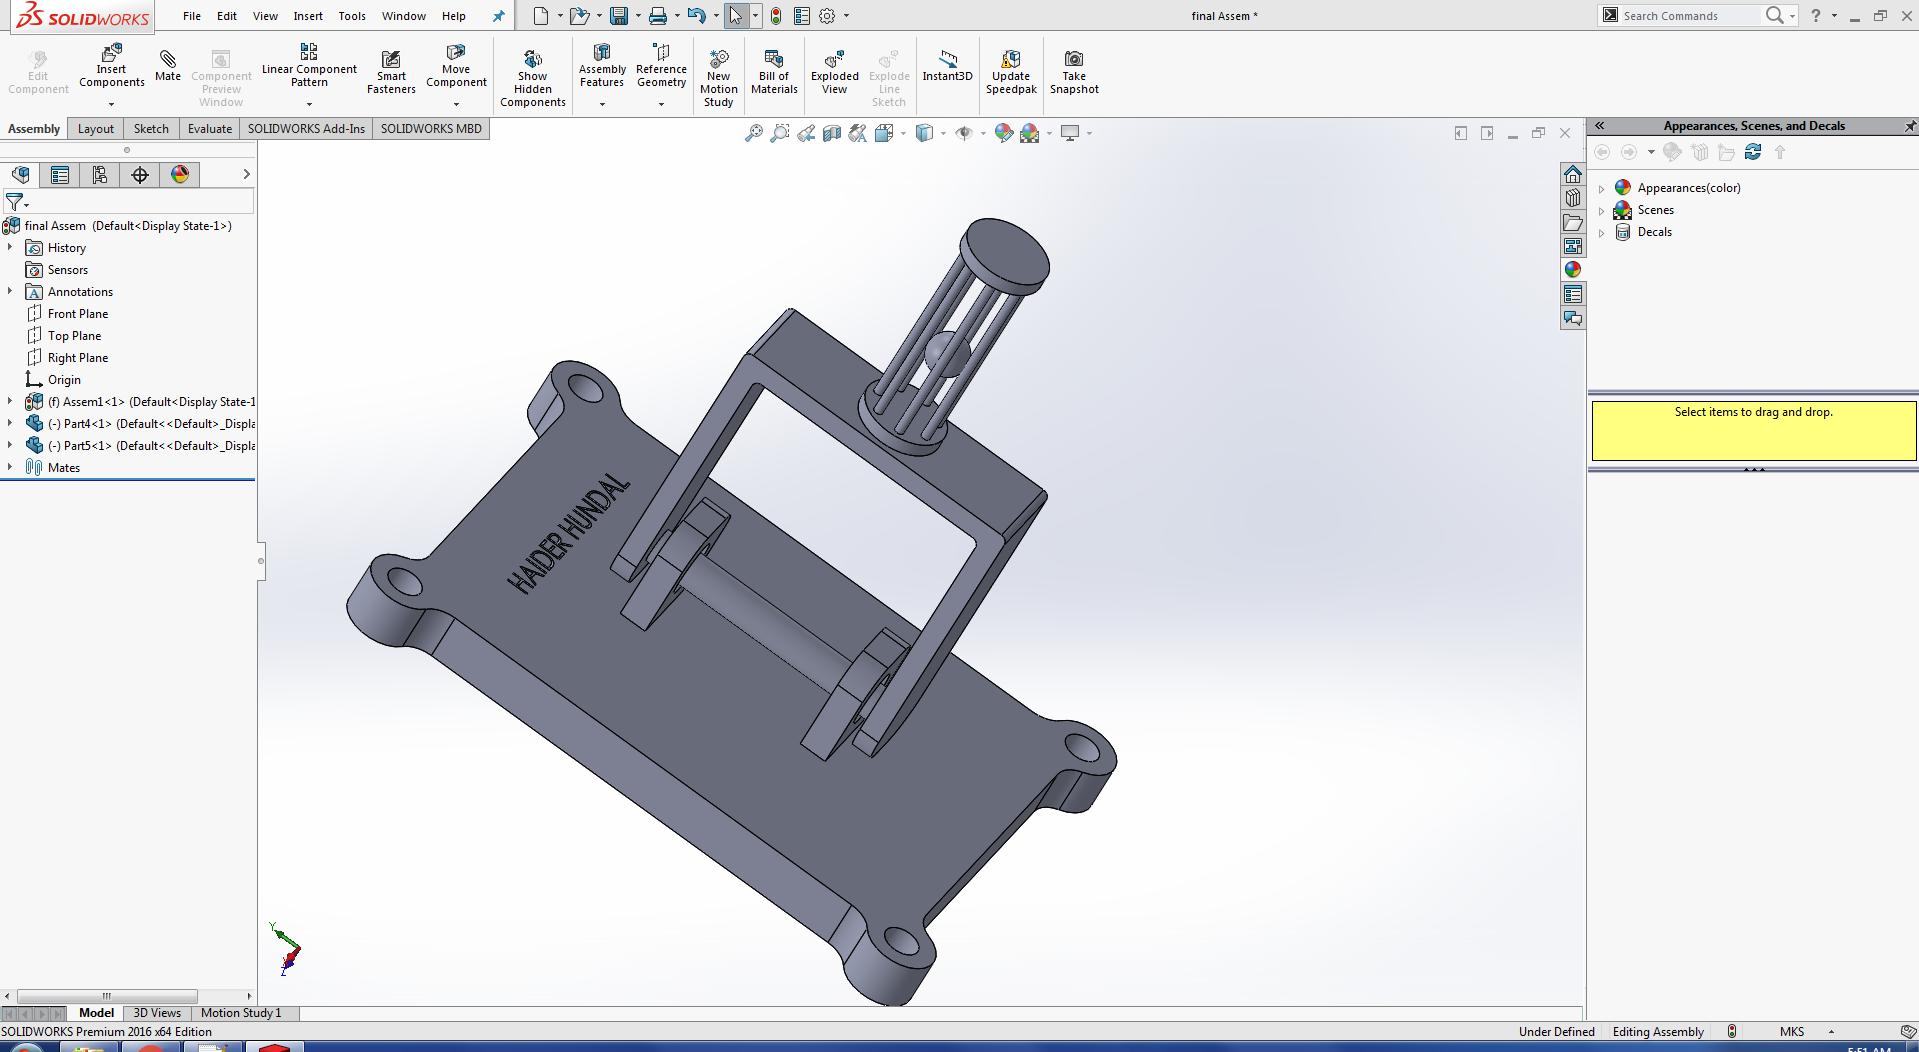
Task: Select the Mate tool
Action: click(168, 66)
